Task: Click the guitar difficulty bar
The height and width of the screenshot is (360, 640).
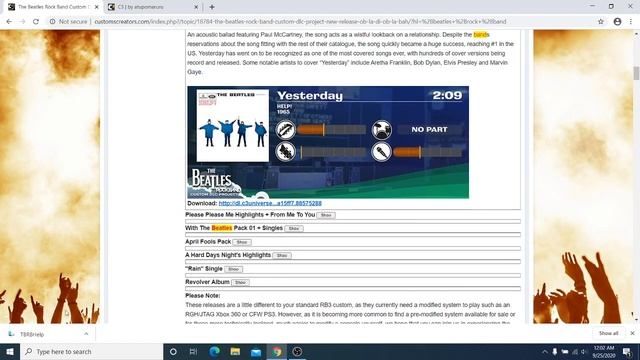Action: [332, 130]
